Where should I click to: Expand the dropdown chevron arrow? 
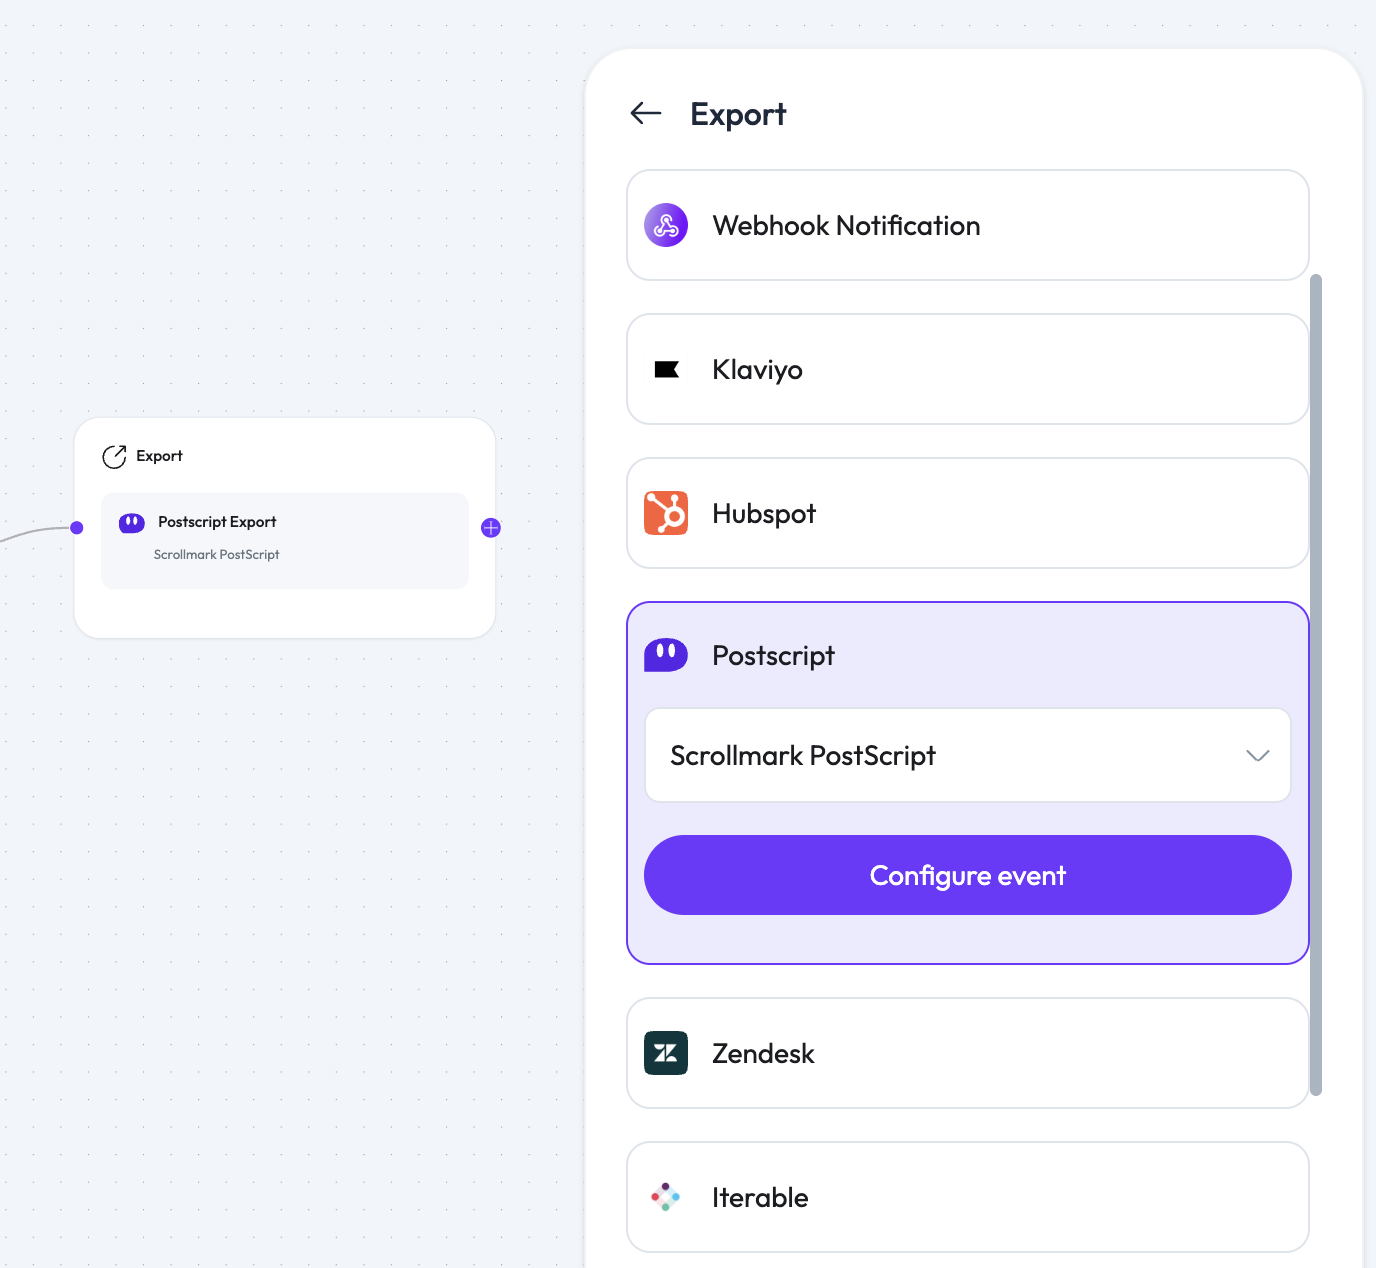click(x=1257, y=756)
